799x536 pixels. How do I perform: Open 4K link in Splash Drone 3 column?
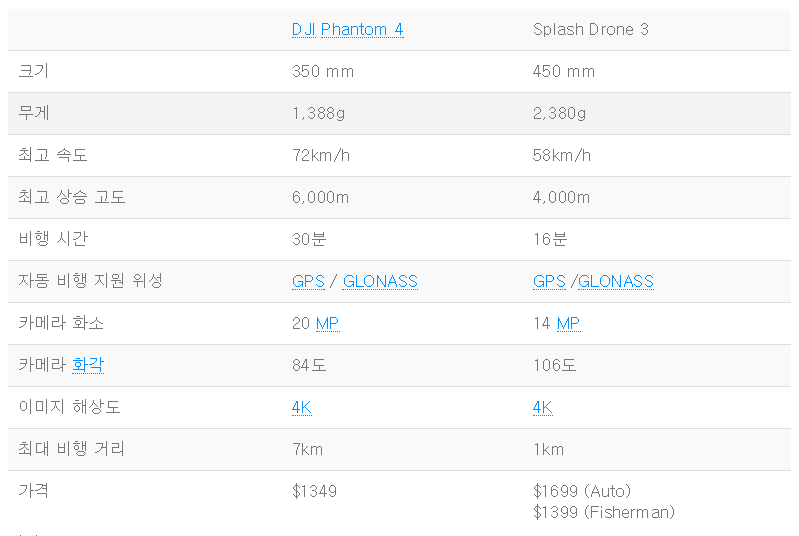[x=543, y=408]
